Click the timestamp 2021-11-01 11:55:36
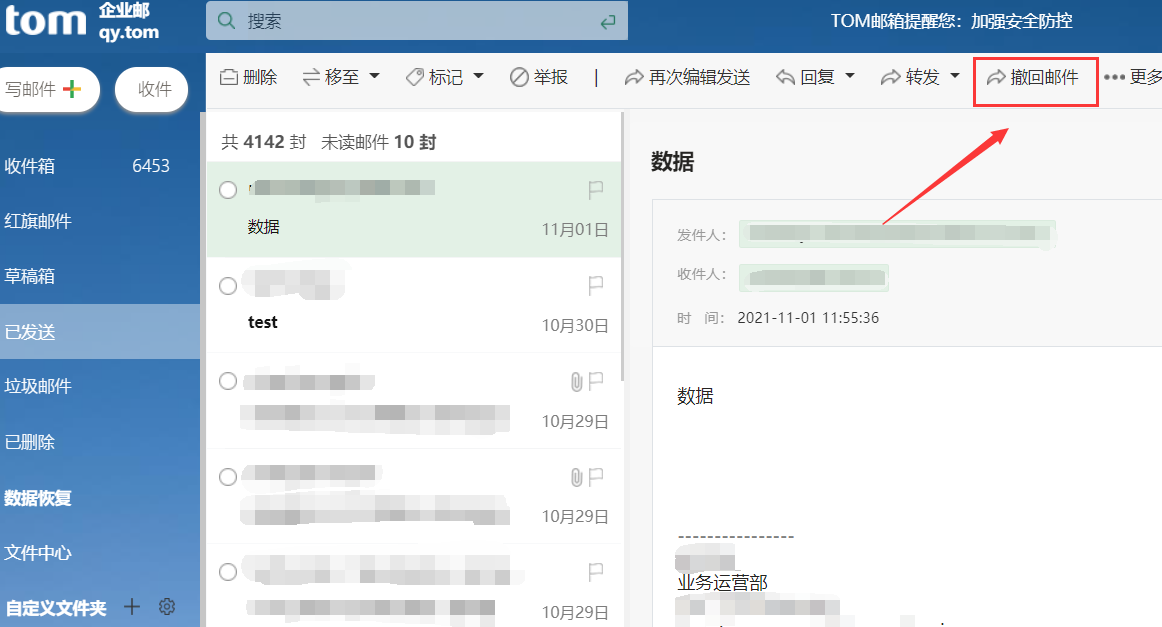The height and width of the screenshot is (627, 1162). point(808,318)
